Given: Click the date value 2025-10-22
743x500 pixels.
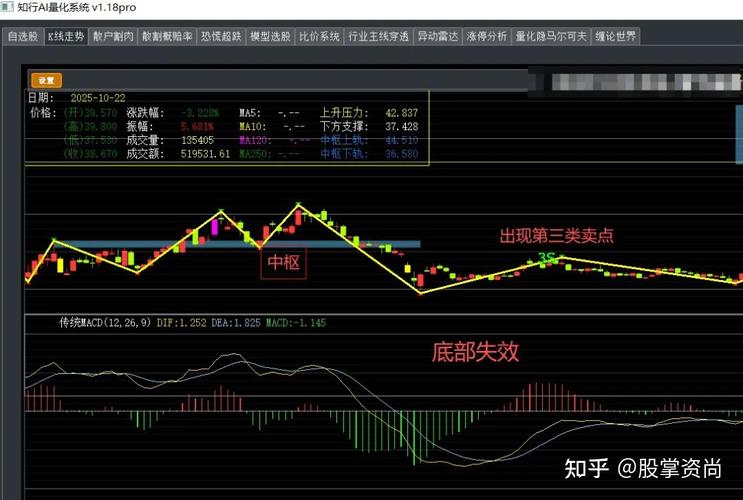Looking at the screenshot, I should tap(98, 98).
